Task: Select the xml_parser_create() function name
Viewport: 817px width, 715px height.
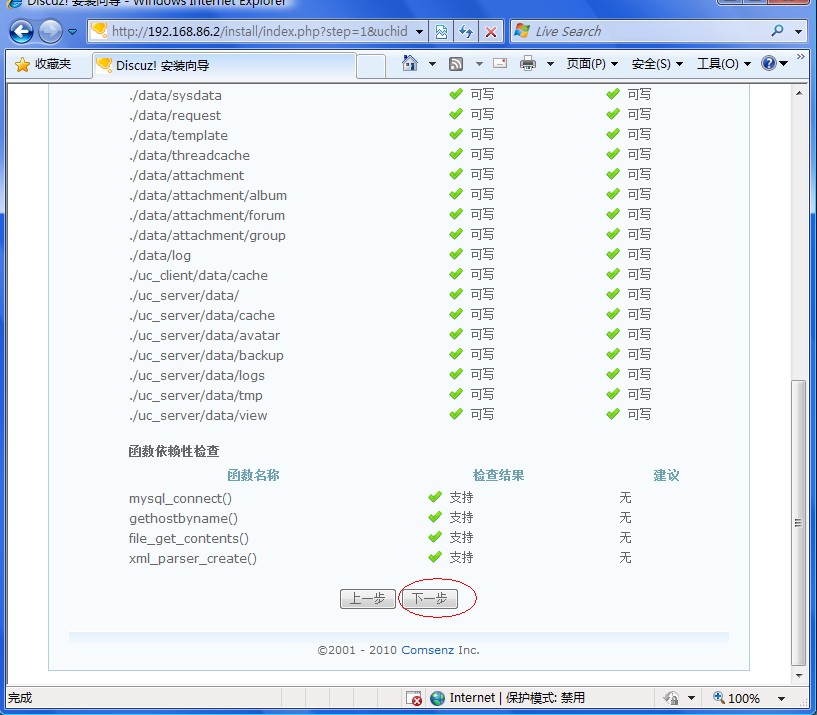Action: (x=193, y=559)
